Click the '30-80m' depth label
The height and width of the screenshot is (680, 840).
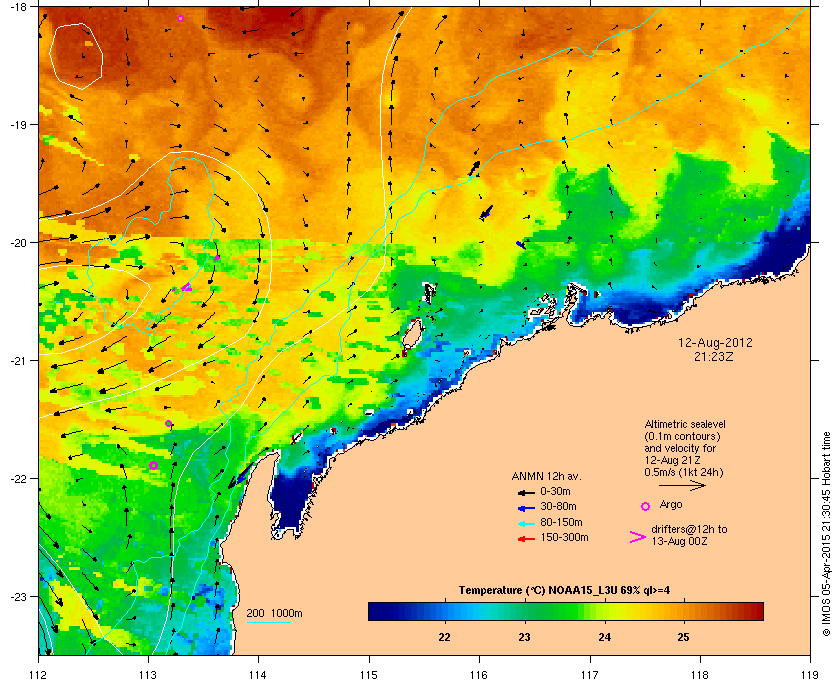click(x=558, y=506)
